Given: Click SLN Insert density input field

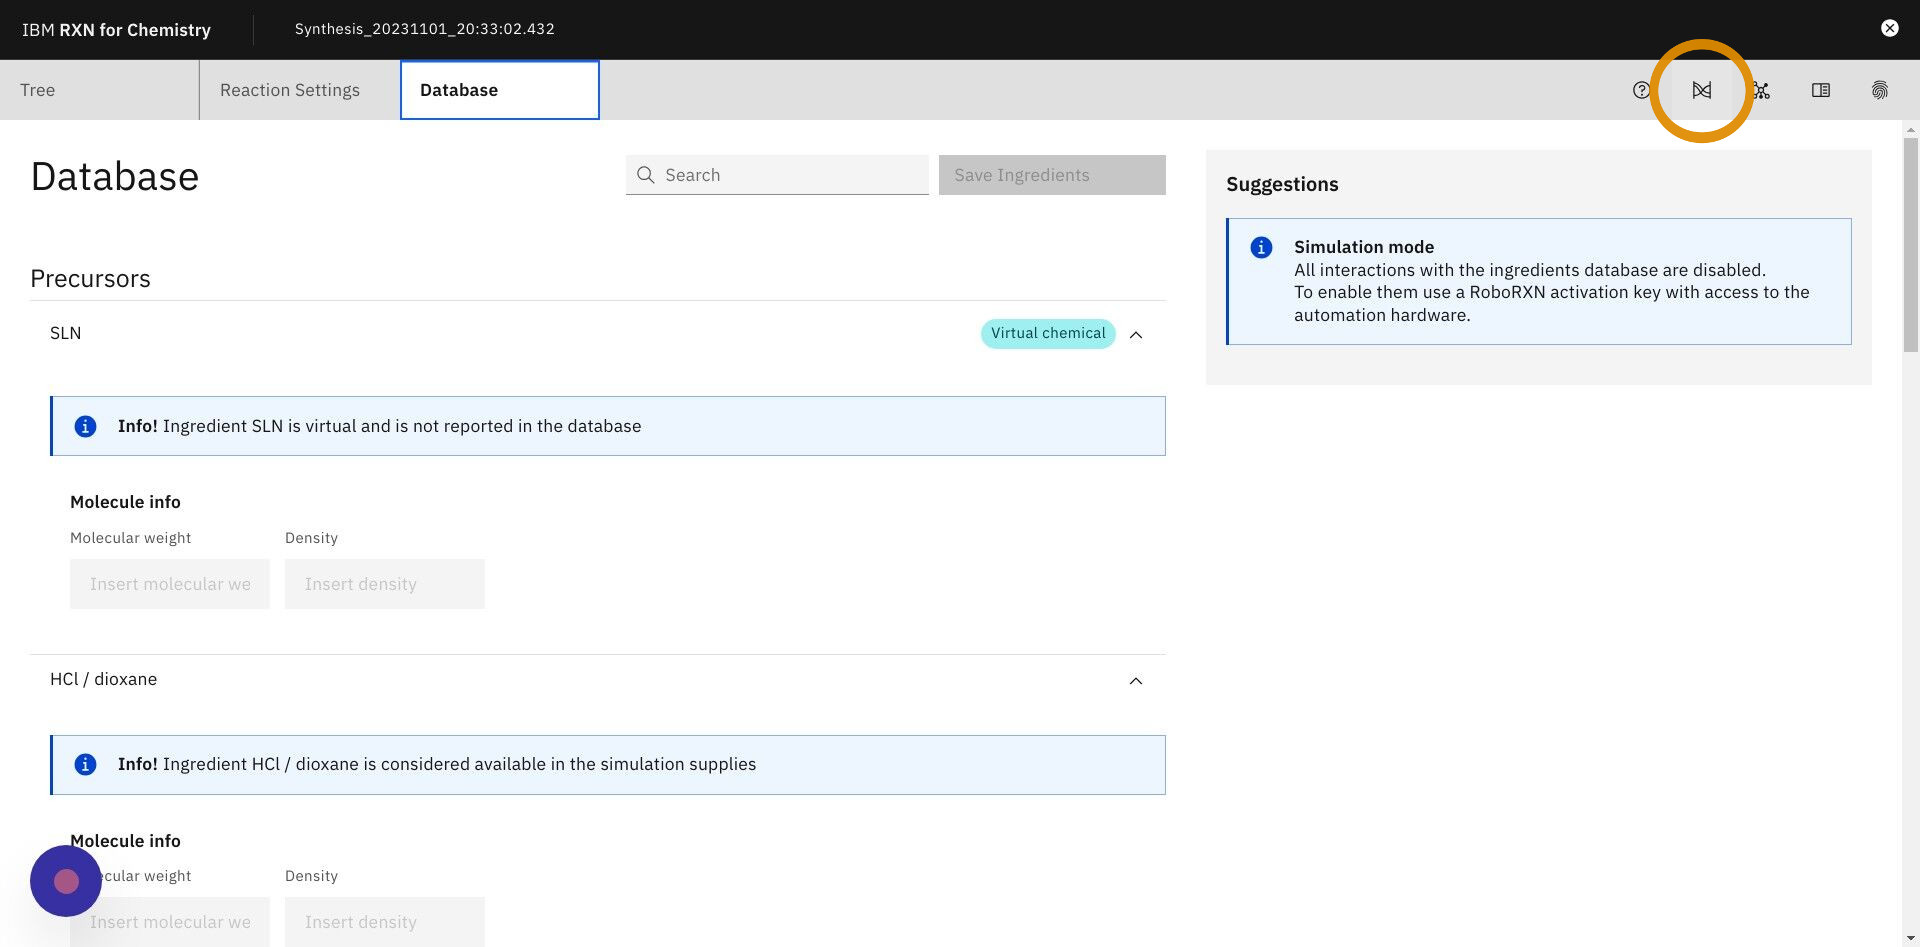Looking at the screenshot, I should (385, 584).
